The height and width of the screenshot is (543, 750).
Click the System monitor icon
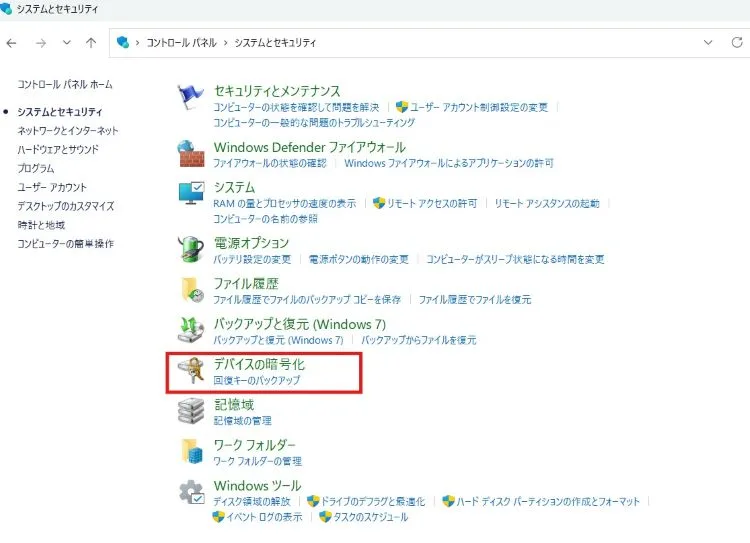click(x=190, y=195)
